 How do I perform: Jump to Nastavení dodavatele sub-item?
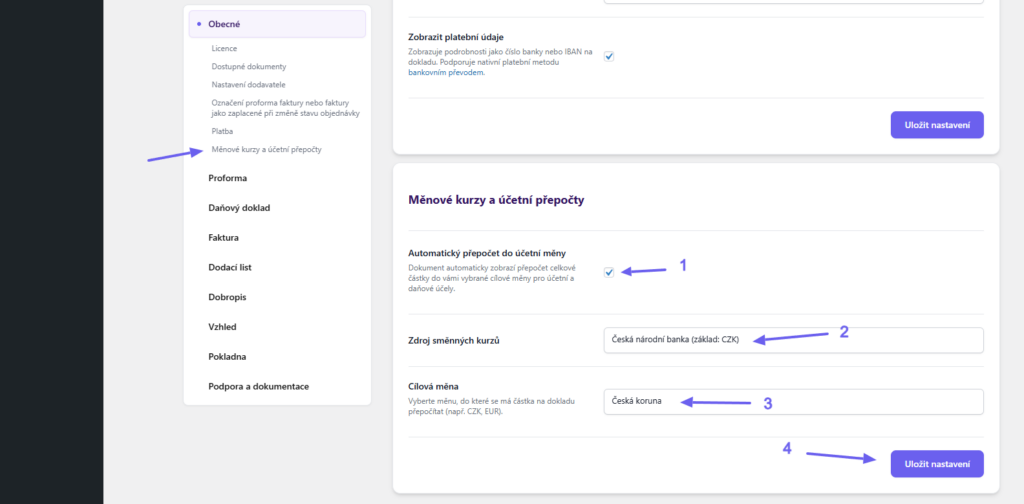pos(248,85)
